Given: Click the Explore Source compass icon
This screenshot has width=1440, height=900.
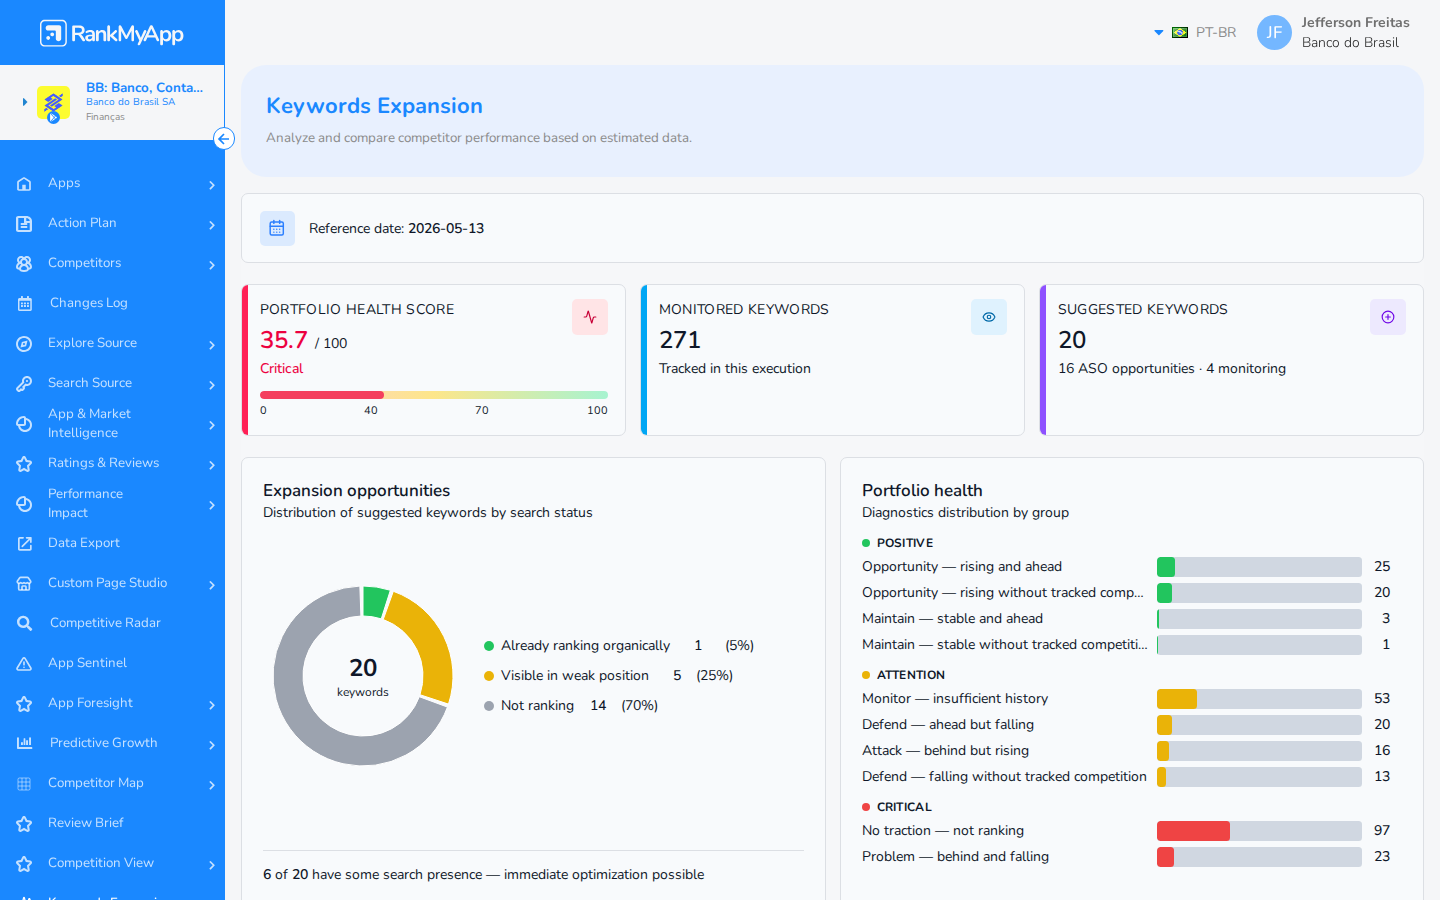Looking at the screenshot, I should tap(24, 344).
